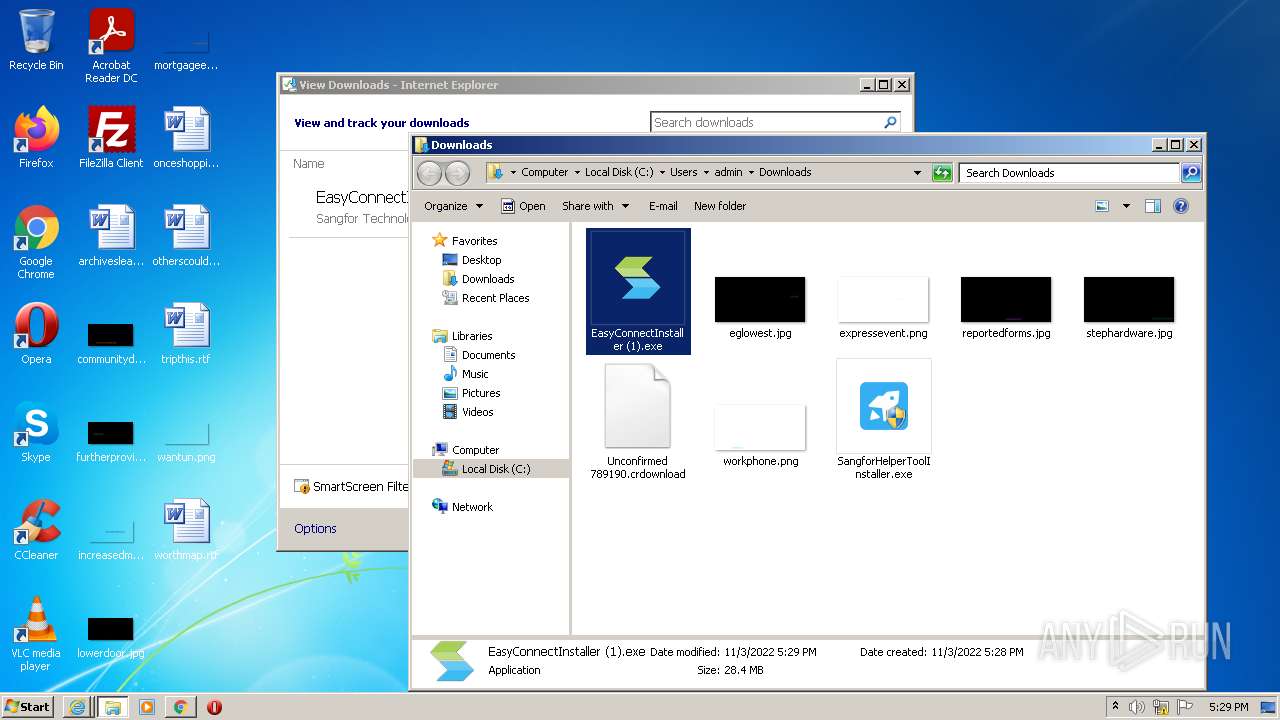Click Windows Explorer taskbar button
1280x720 pixels.
click(x=112, y=707)
